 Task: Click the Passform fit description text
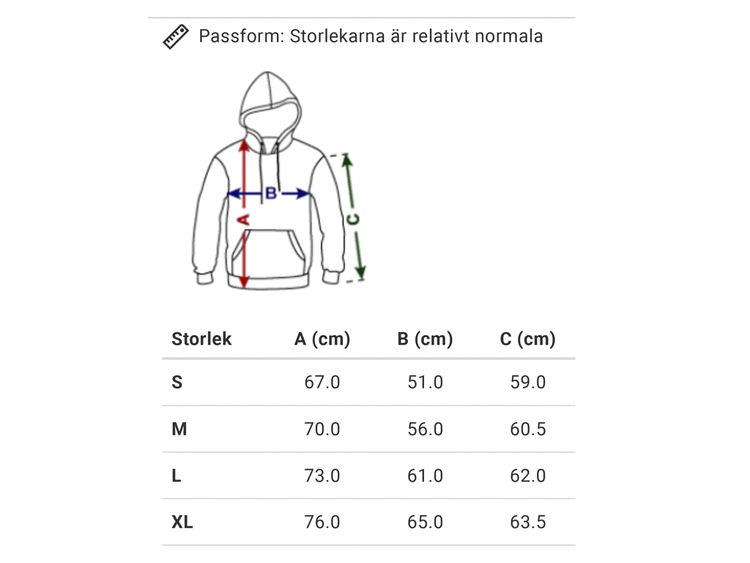click(370, 37)
